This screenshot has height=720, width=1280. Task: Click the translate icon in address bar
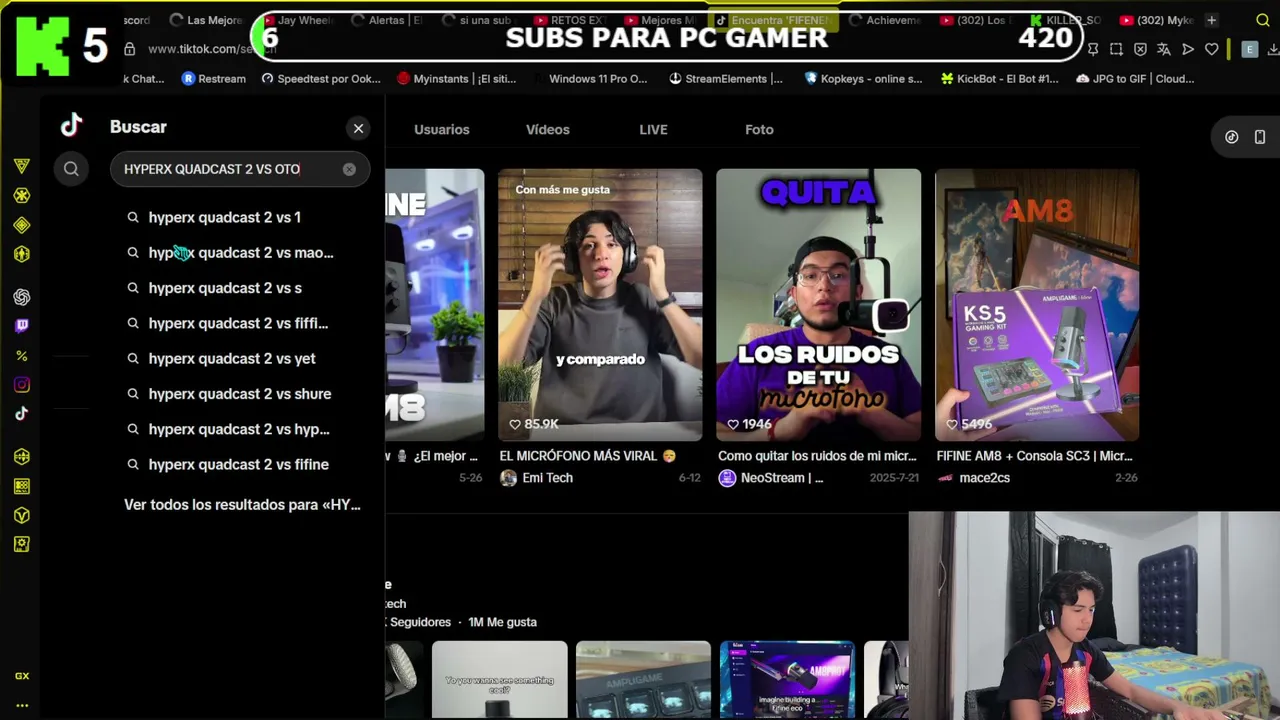coord(1164,49)
